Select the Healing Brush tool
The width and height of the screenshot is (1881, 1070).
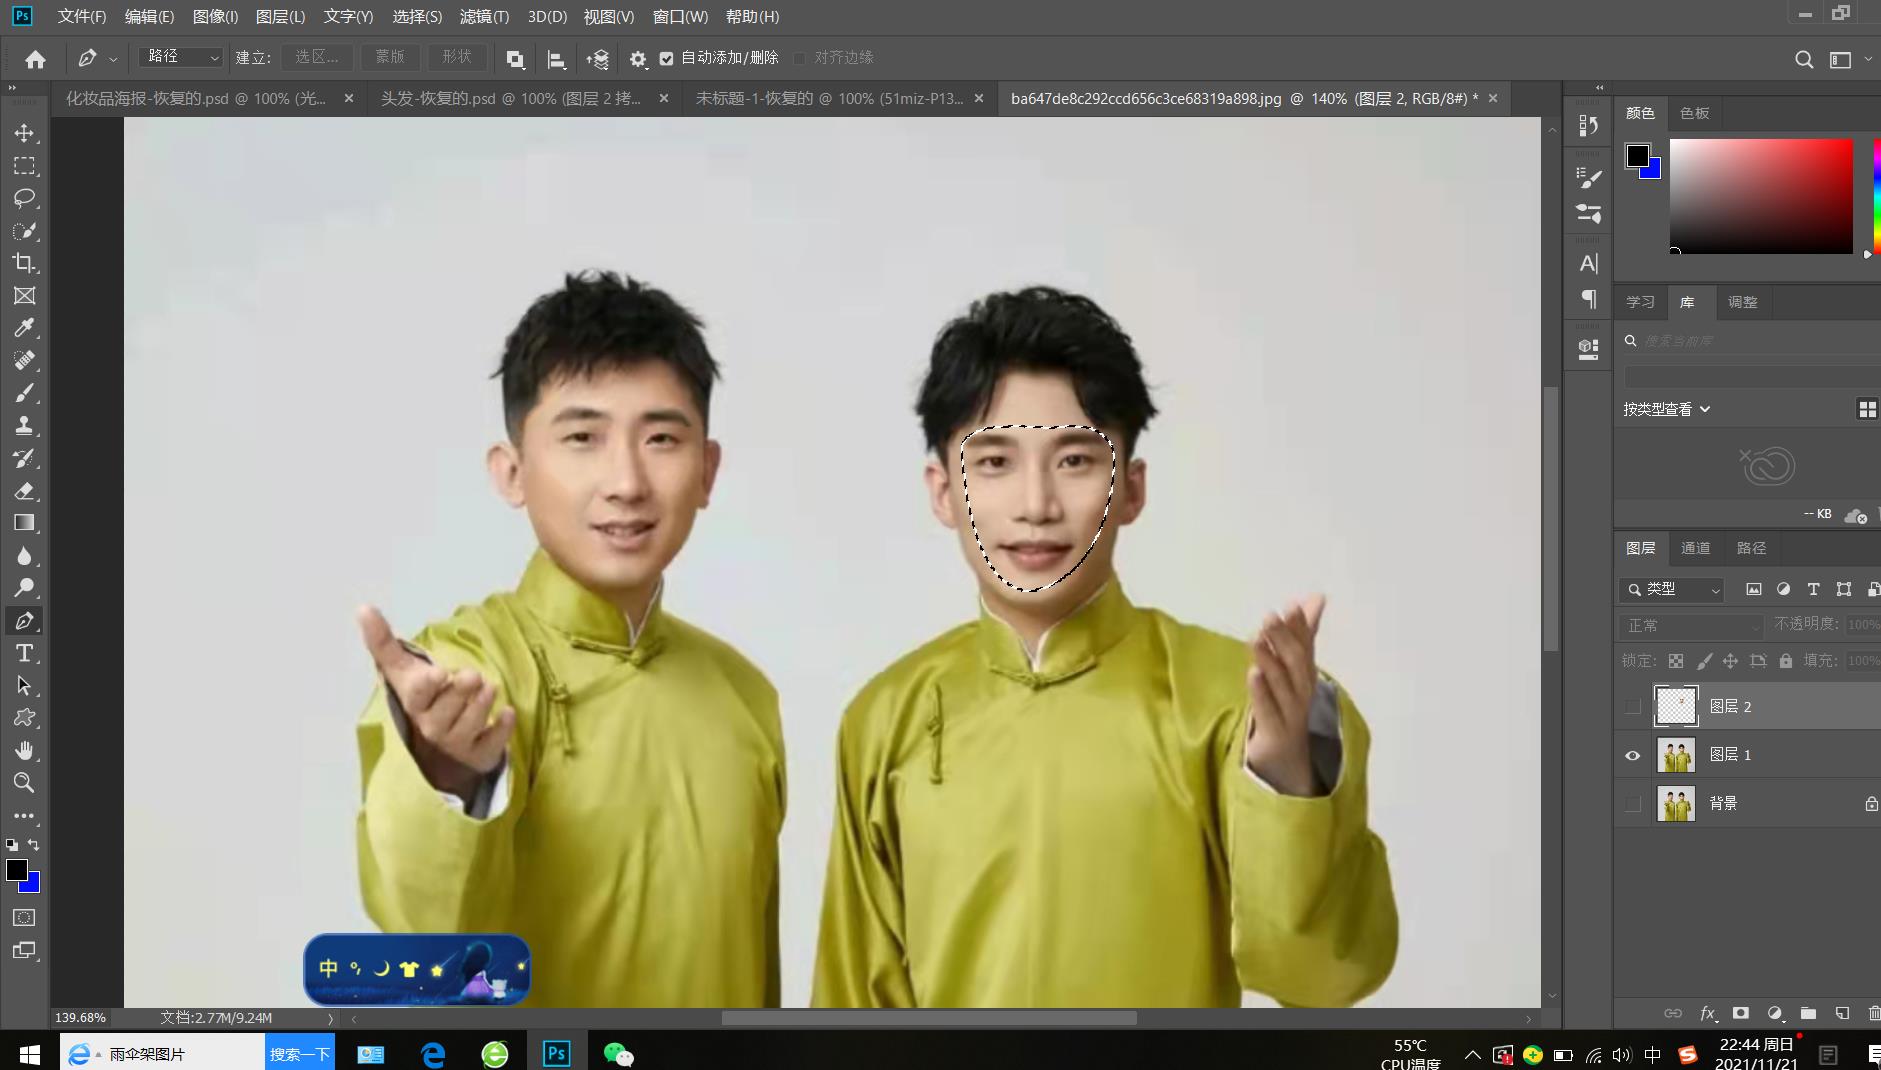24,361
